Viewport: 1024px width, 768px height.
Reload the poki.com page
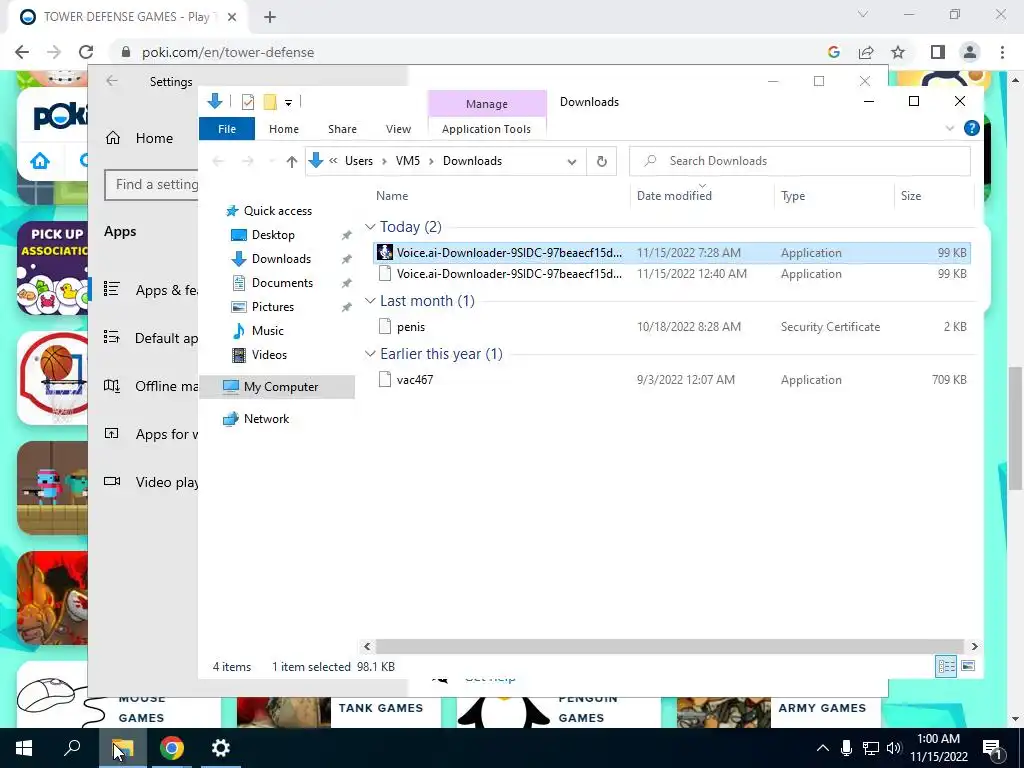[86, 52]
